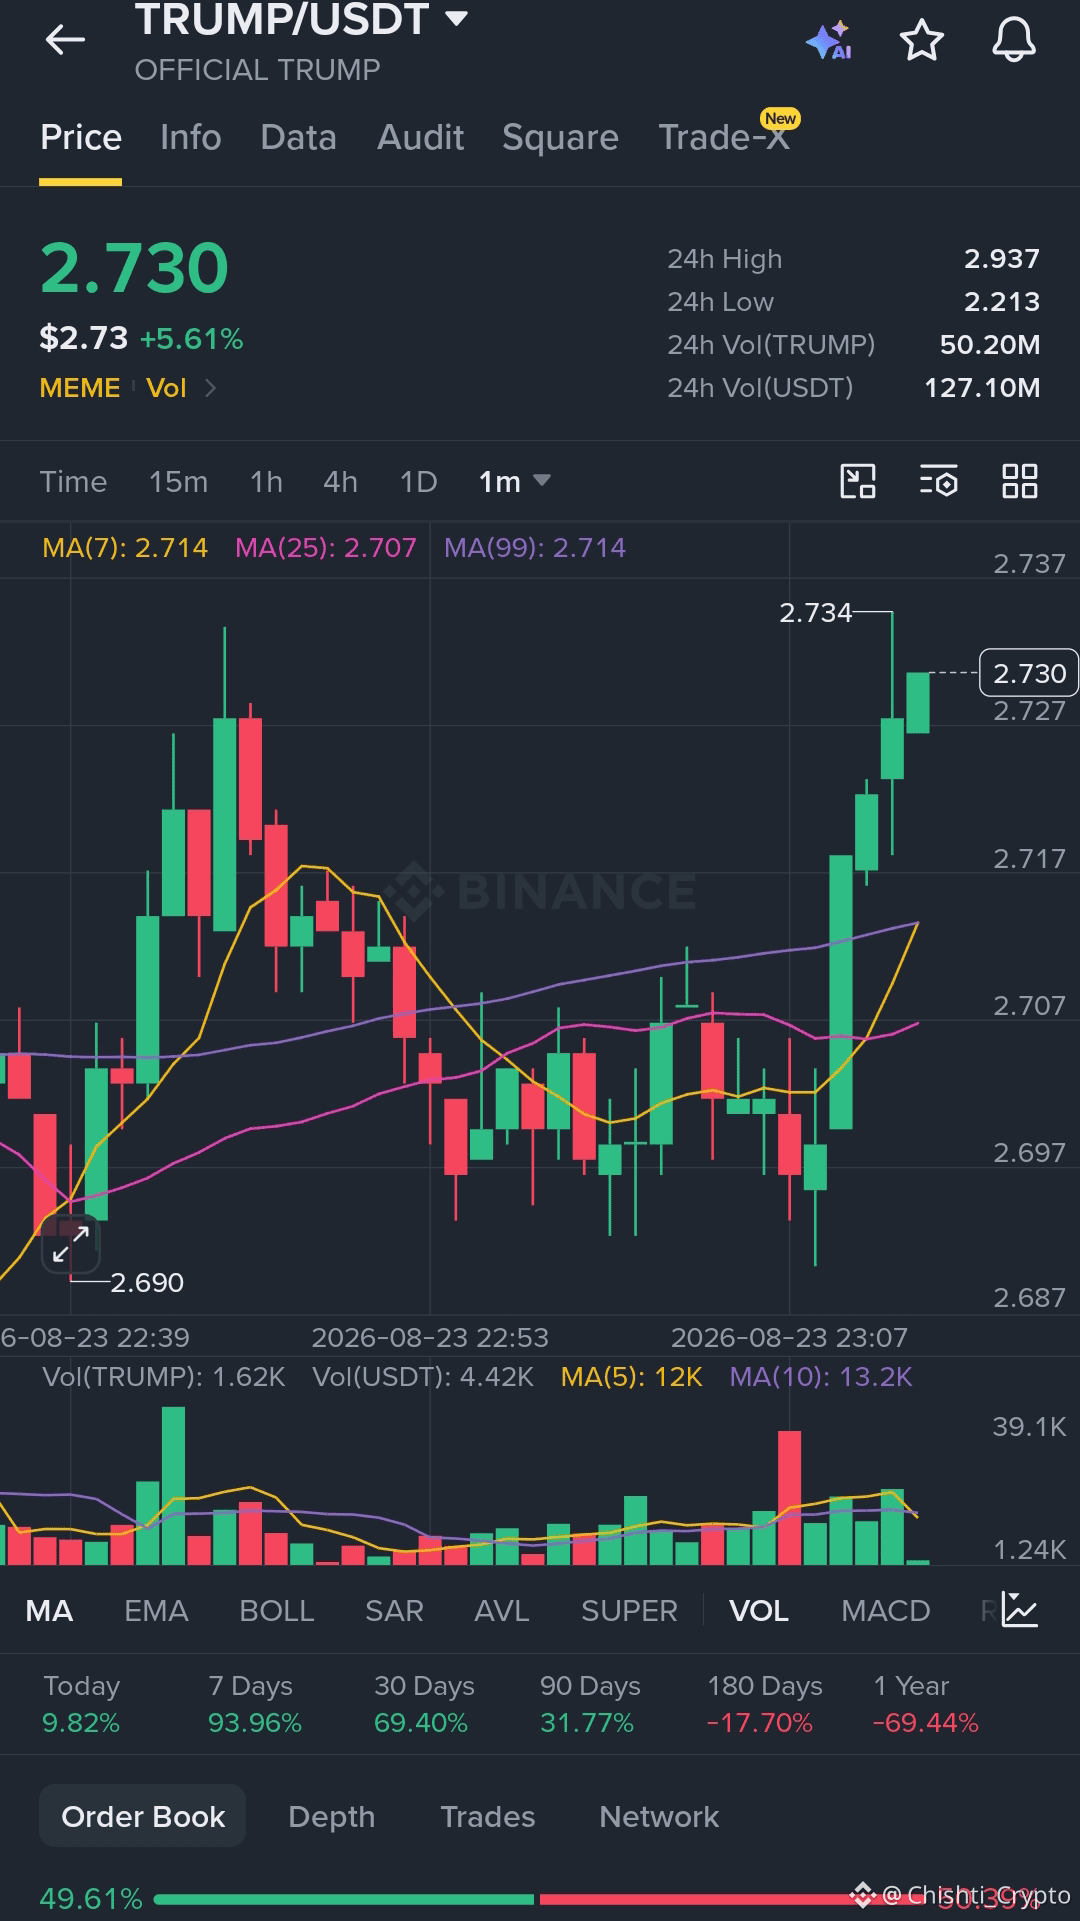Toggle the VOL sub-indicator
1080x1921 pixels.
click(x=759, y=1610)
